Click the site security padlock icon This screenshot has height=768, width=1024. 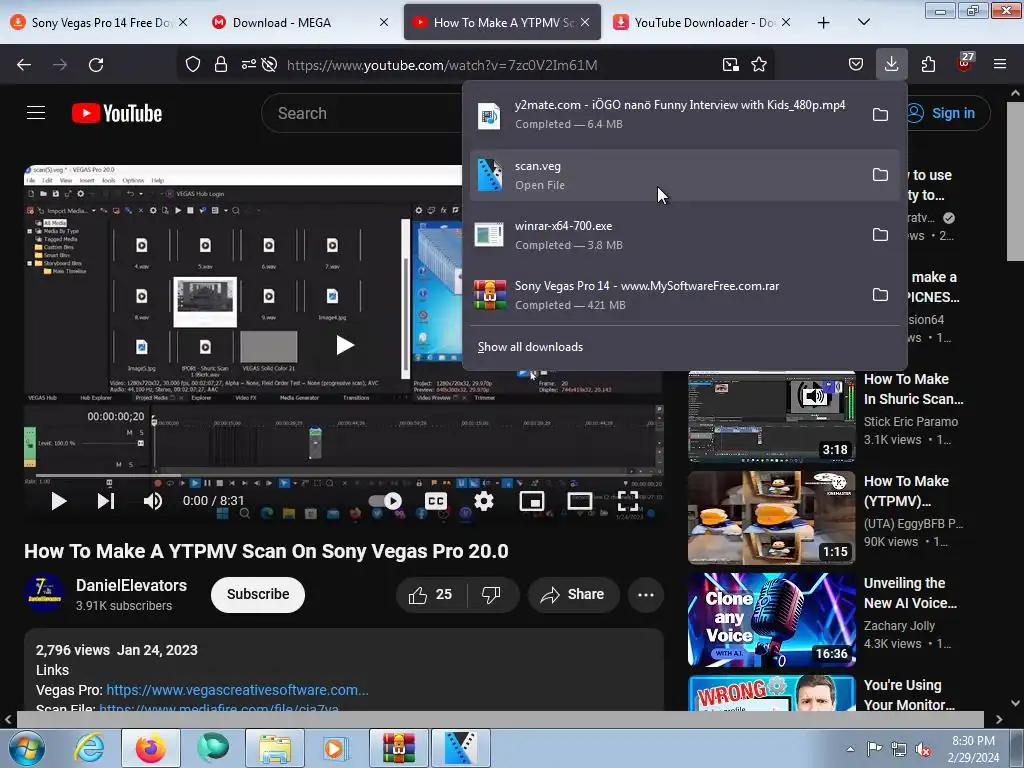coord(221,64)
